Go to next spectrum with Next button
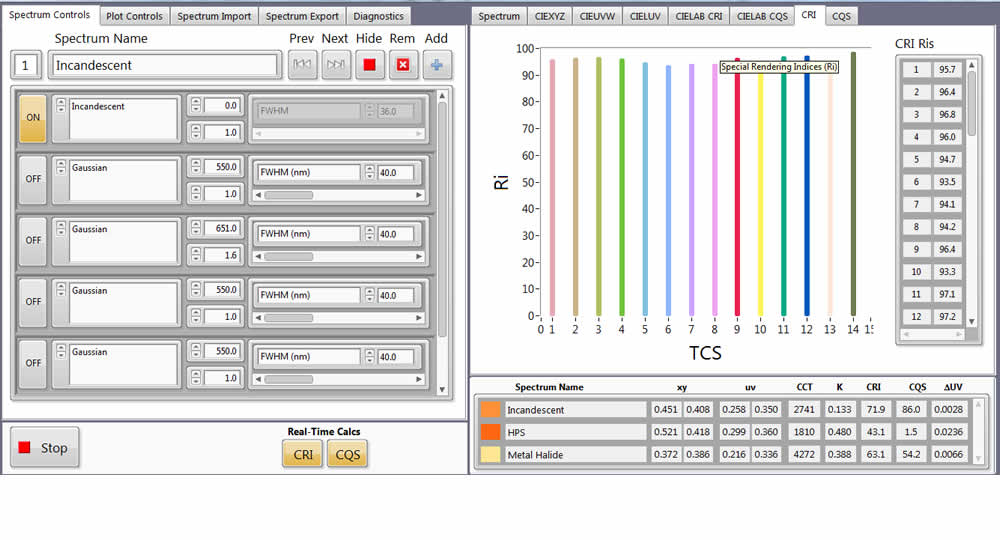The height and width of the screenshot is (540, 1000). click(336, 64)
